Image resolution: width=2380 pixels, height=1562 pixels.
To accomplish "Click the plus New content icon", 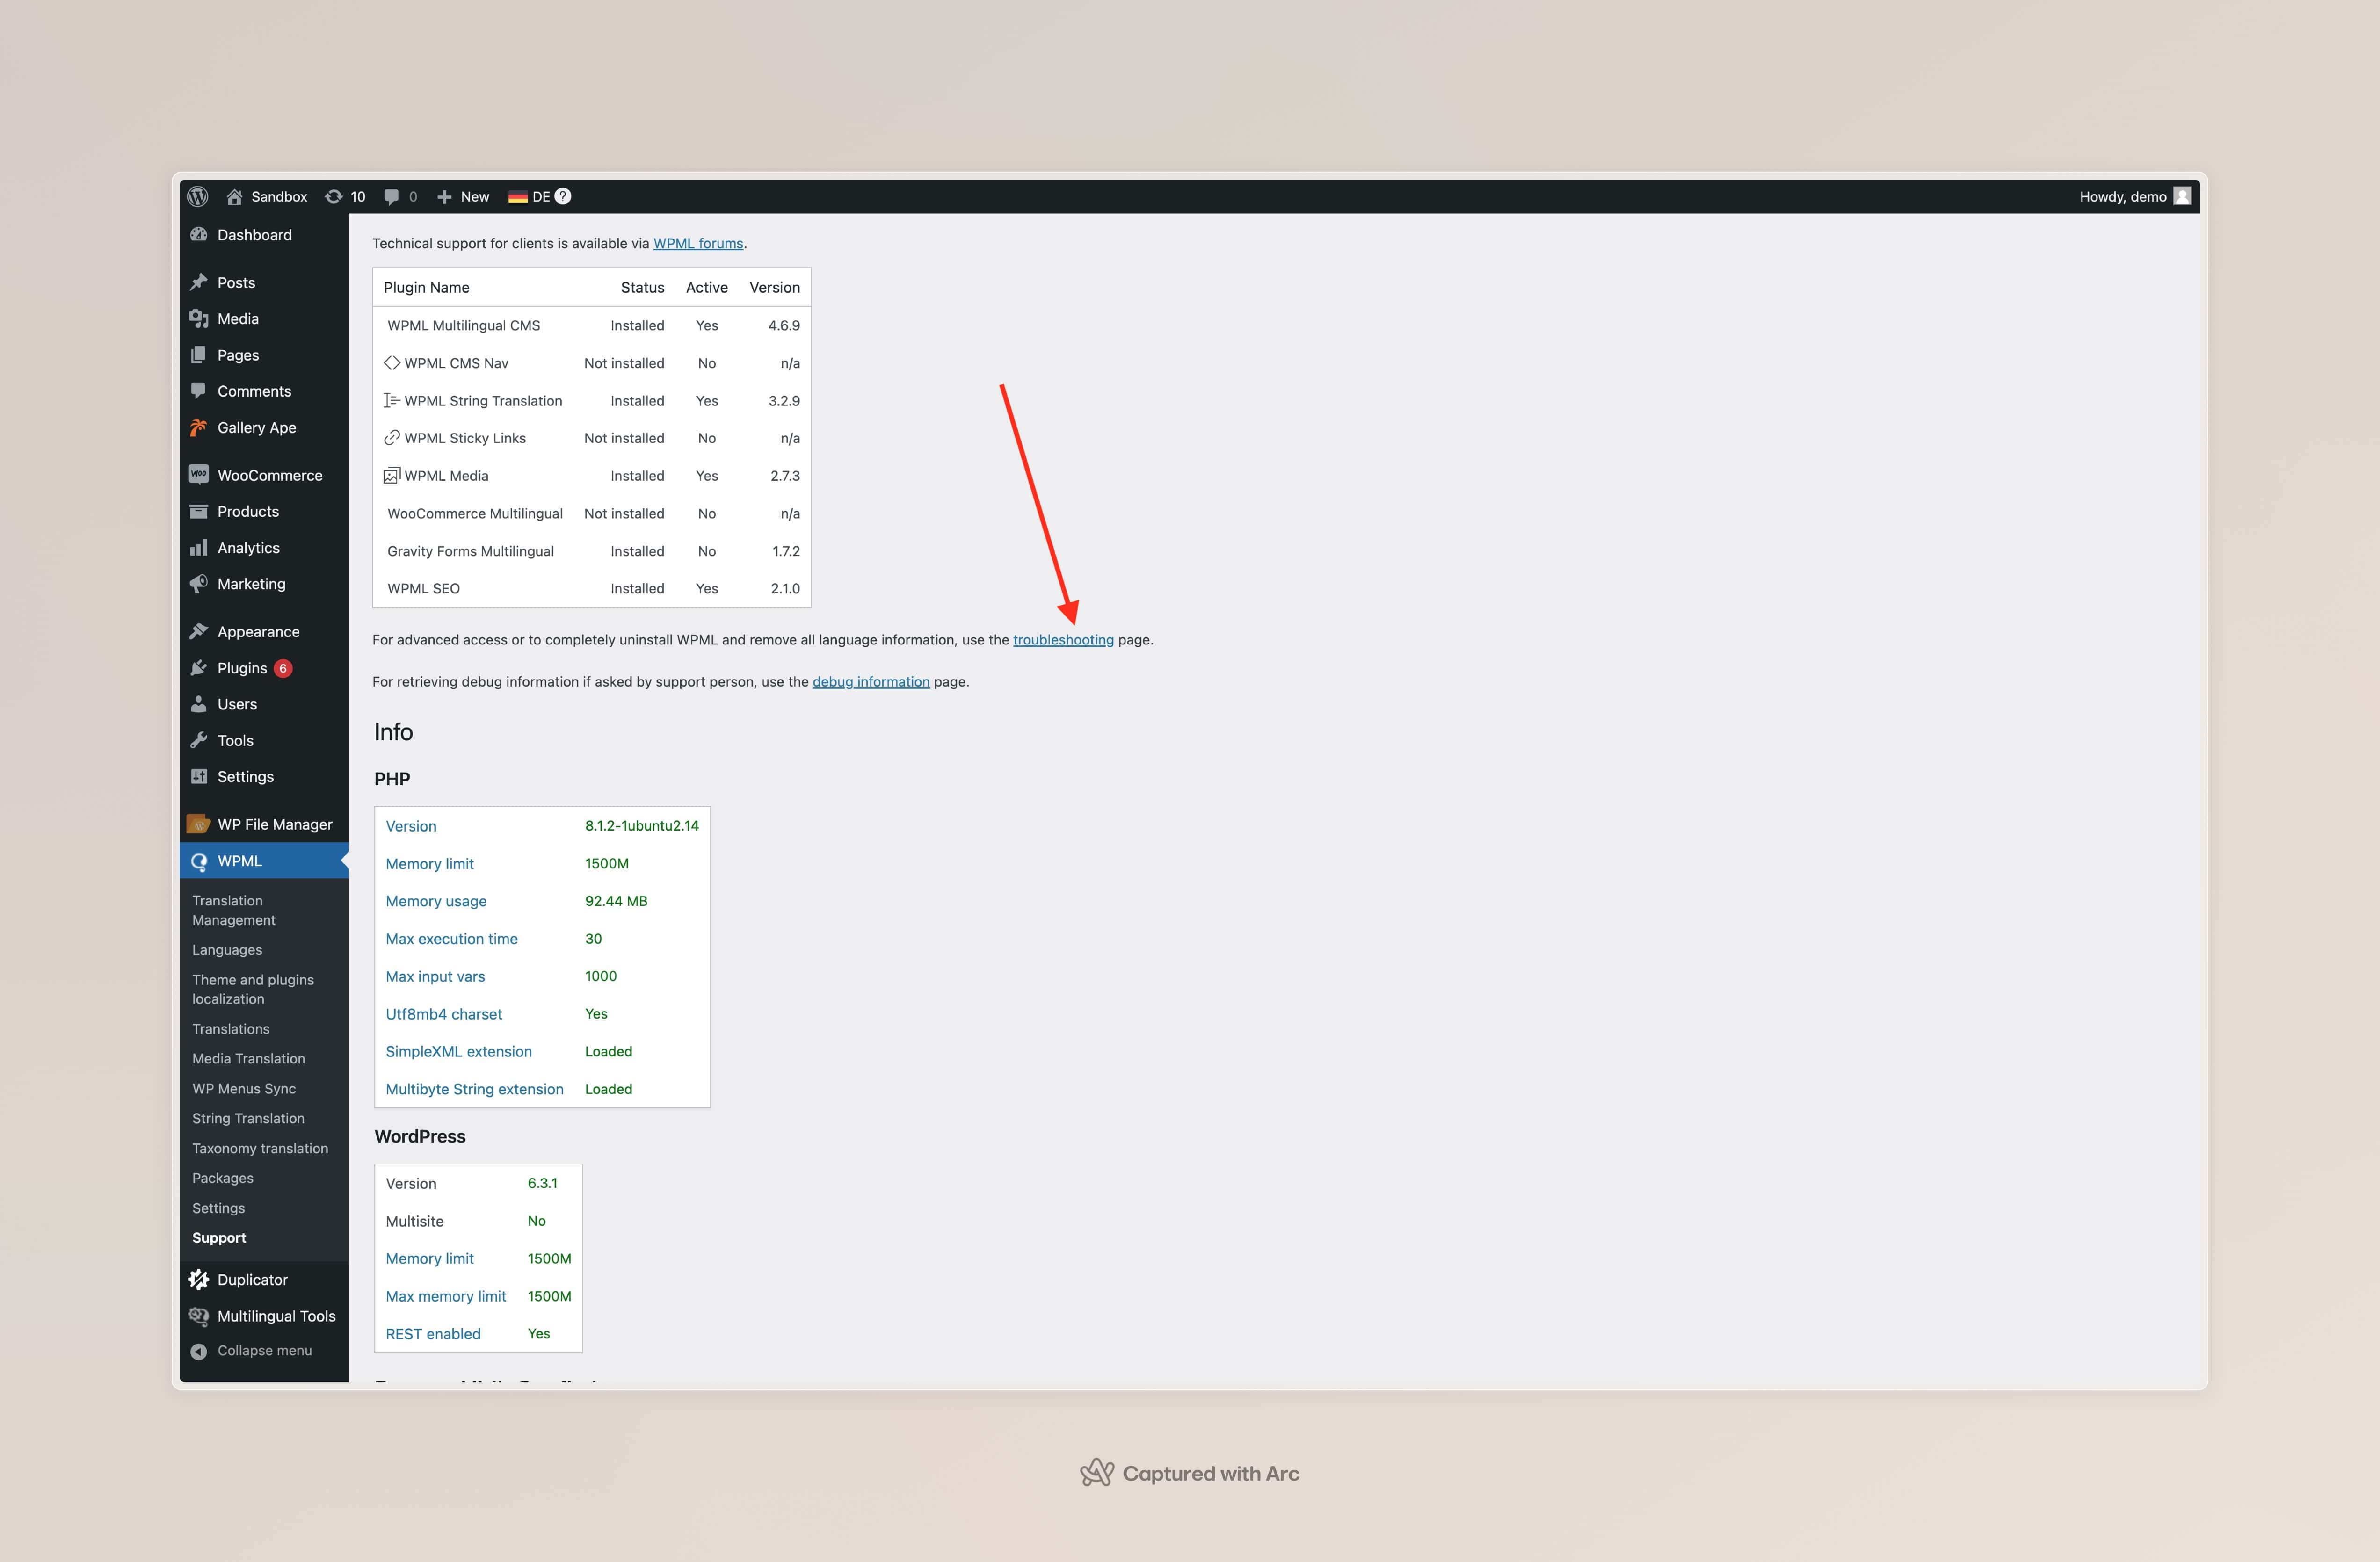I will pyautogui.click(x=444, y=196).
